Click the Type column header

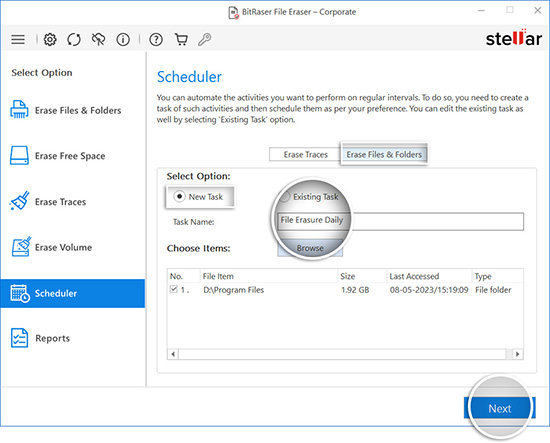point(497,276)
